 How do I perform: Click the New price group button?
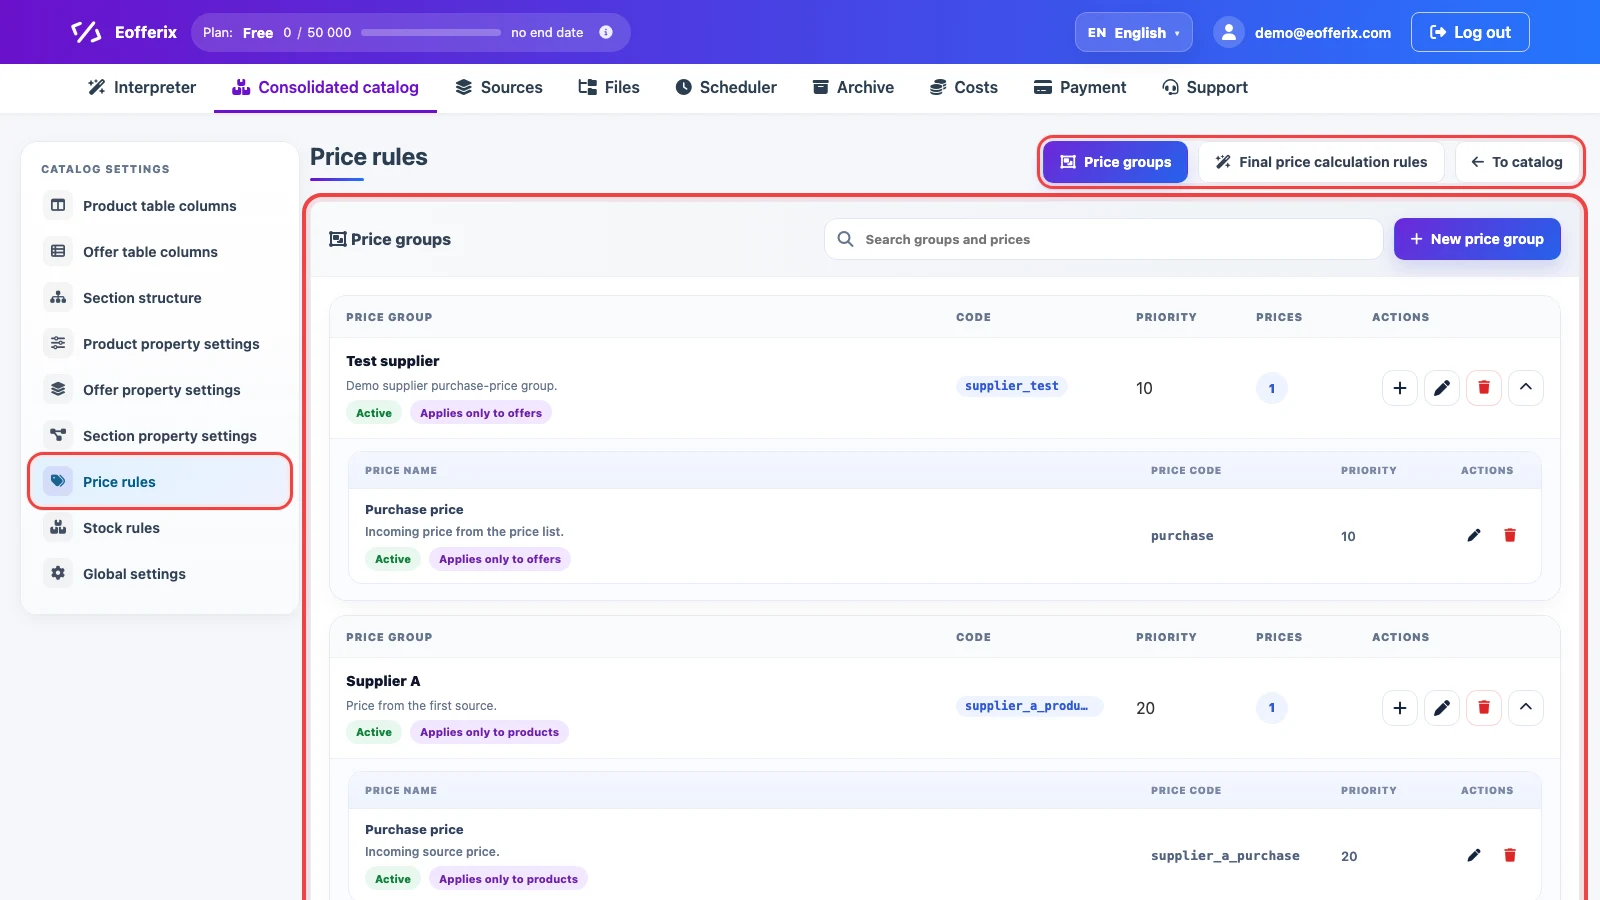1477,239
